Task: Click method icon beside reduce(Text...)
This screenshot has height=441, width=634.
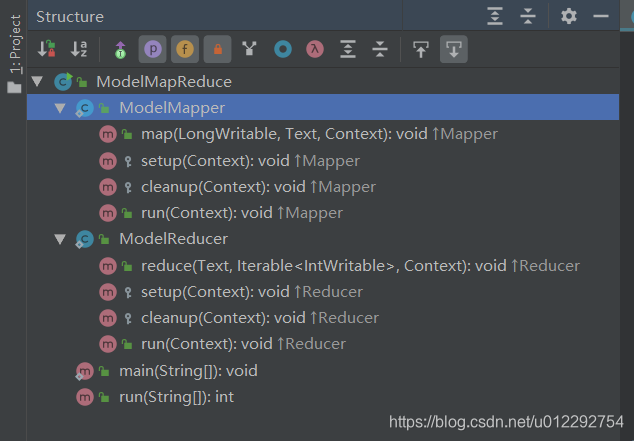Action: 108,266
